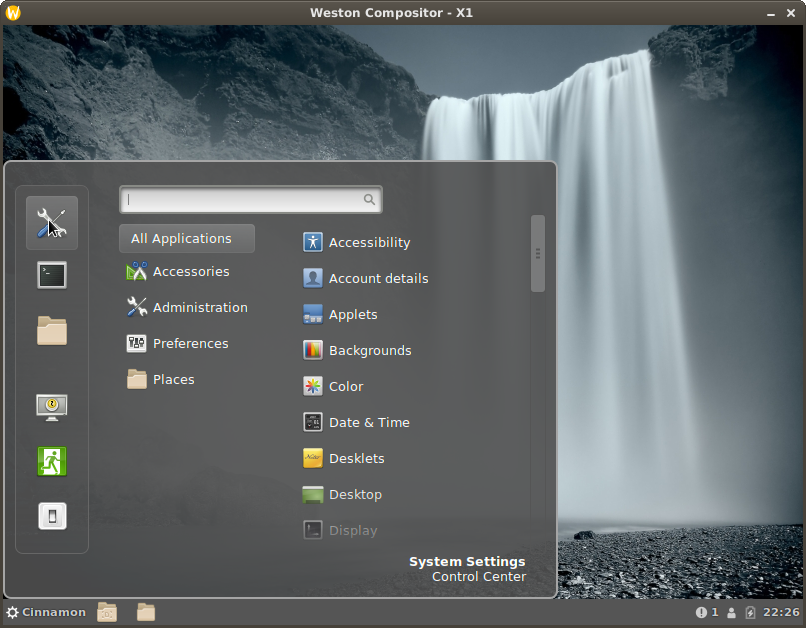Click the 22:26 panel clock

(x=781, y=612)
